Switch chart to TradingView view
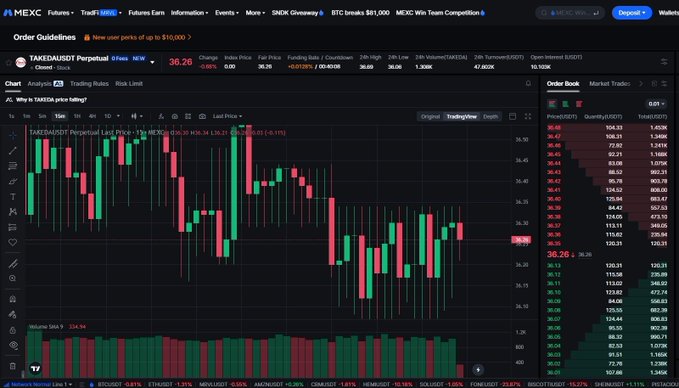The image size is (679, 388). pyautogui.click(x=461, y=116)
